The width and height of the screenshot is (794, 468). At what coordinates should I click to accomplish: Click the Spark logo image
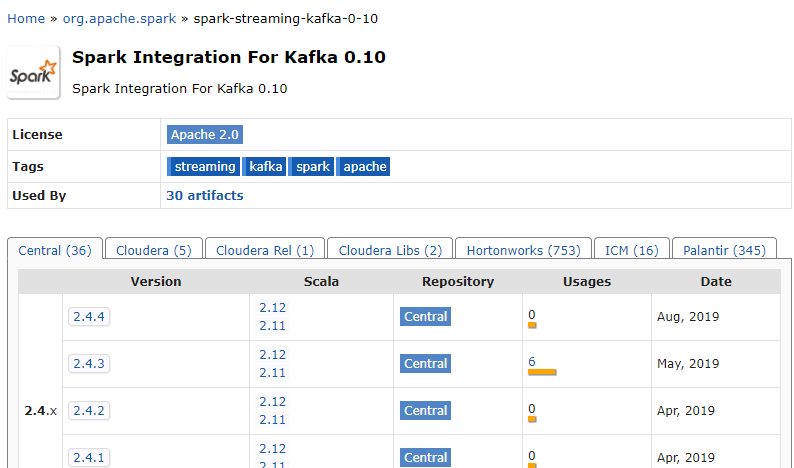(x=33, y=72)
